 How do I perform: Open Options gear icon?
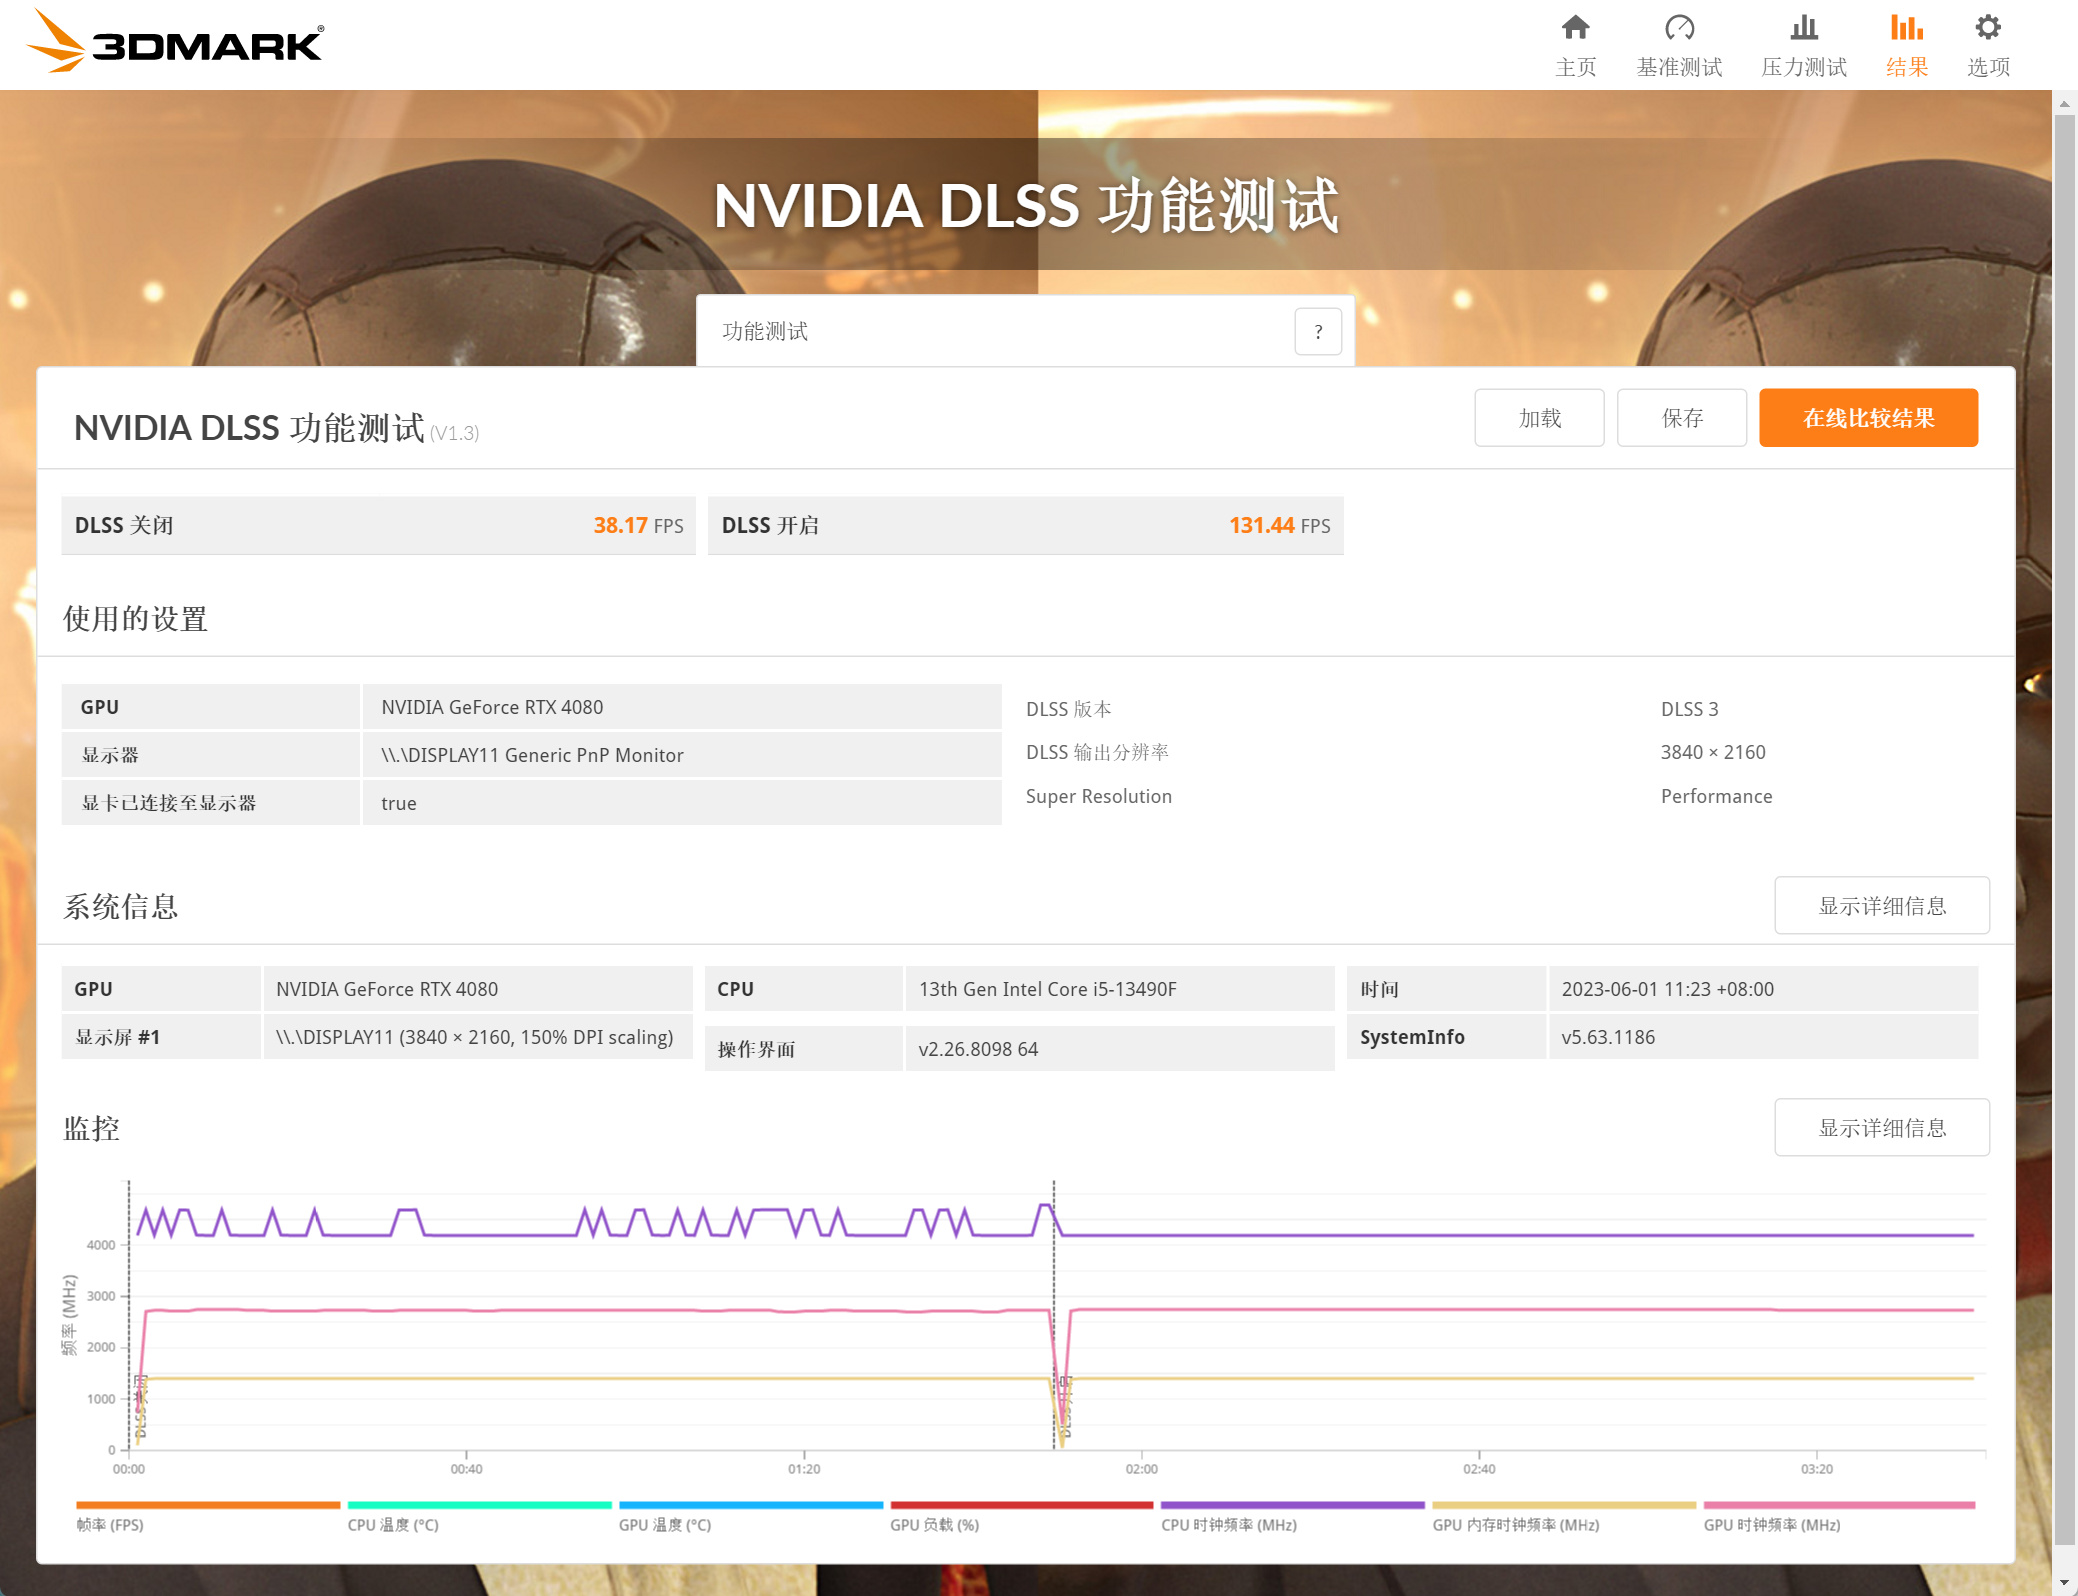1987,28
